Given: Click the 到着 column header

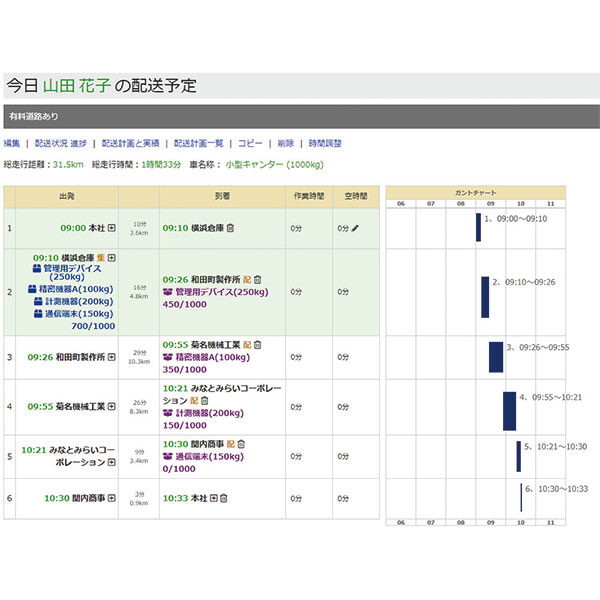Looking at the screenshot, I should coord(222,197).
